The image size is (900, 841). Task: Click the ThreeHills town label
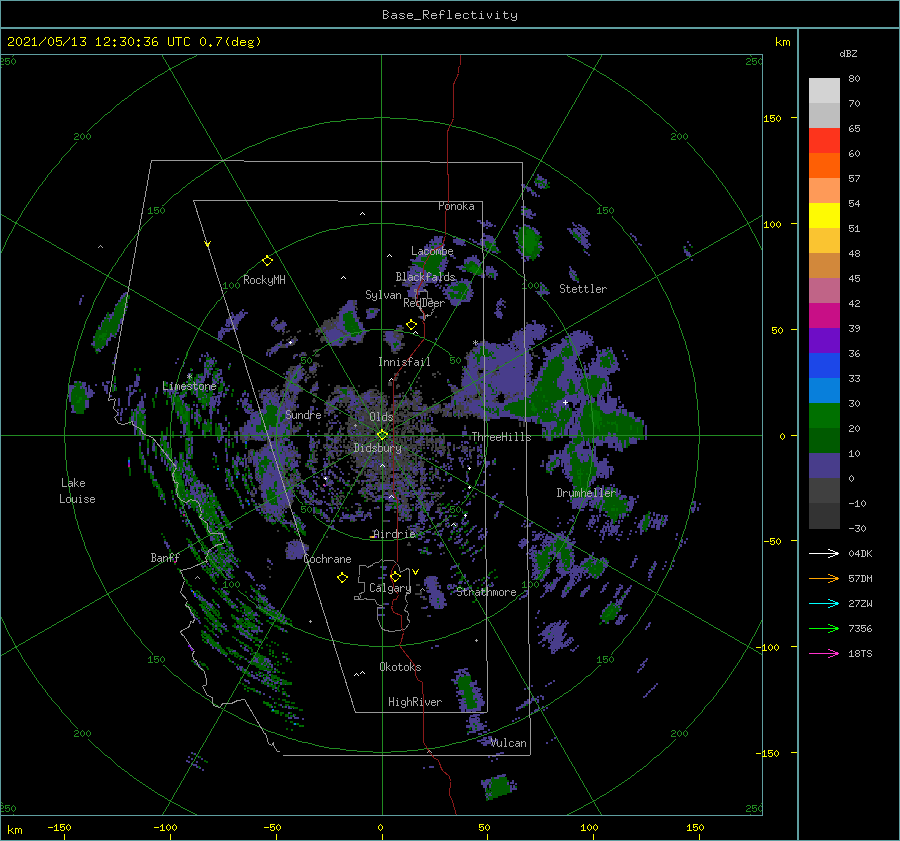click(501, 437)
